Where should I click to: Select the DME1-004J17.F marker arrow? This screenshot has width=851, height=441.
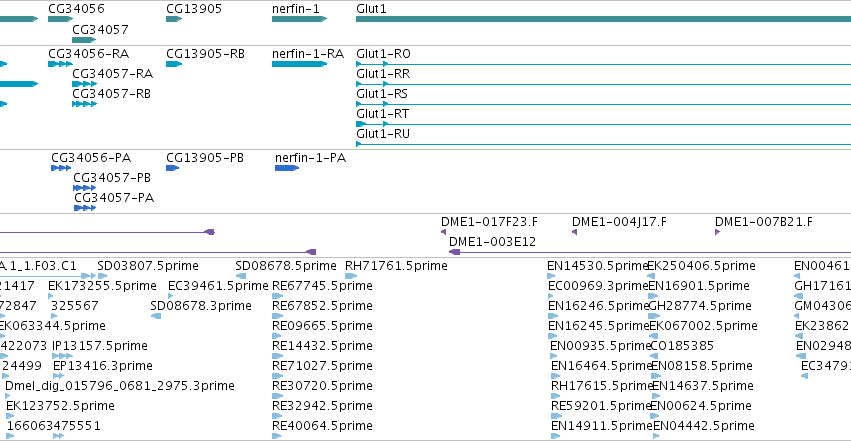[x=575, y=232]
